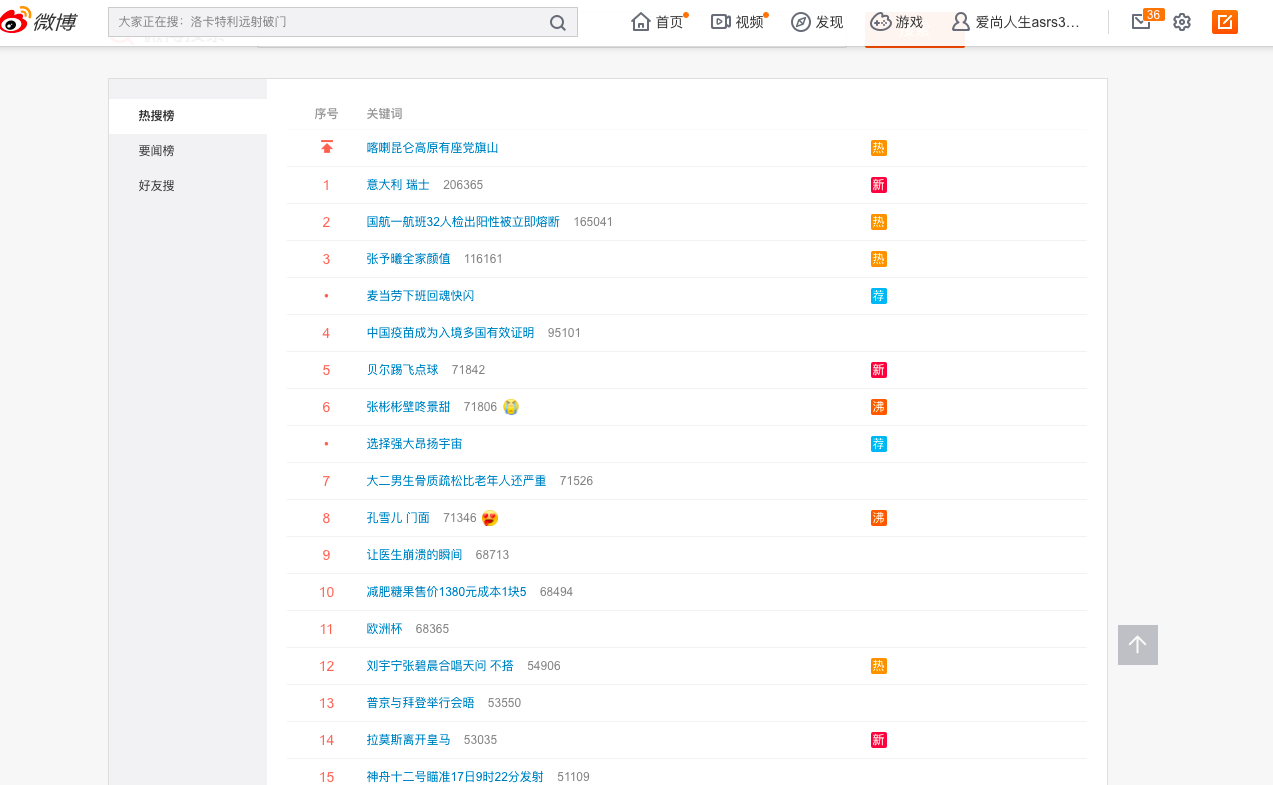Click the 热 badge beside 张予曦全家颜值
The image size is (1273, 785).
(x=879, y=259)
